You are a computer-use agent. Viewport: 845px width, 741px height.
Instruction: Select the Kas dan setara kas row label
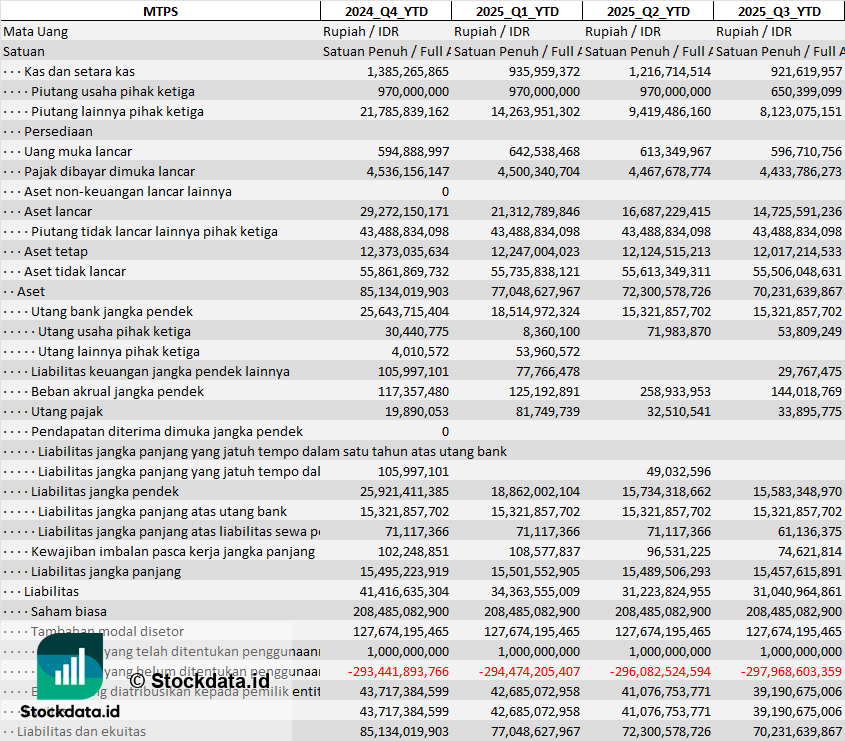[x=79, y=71]
